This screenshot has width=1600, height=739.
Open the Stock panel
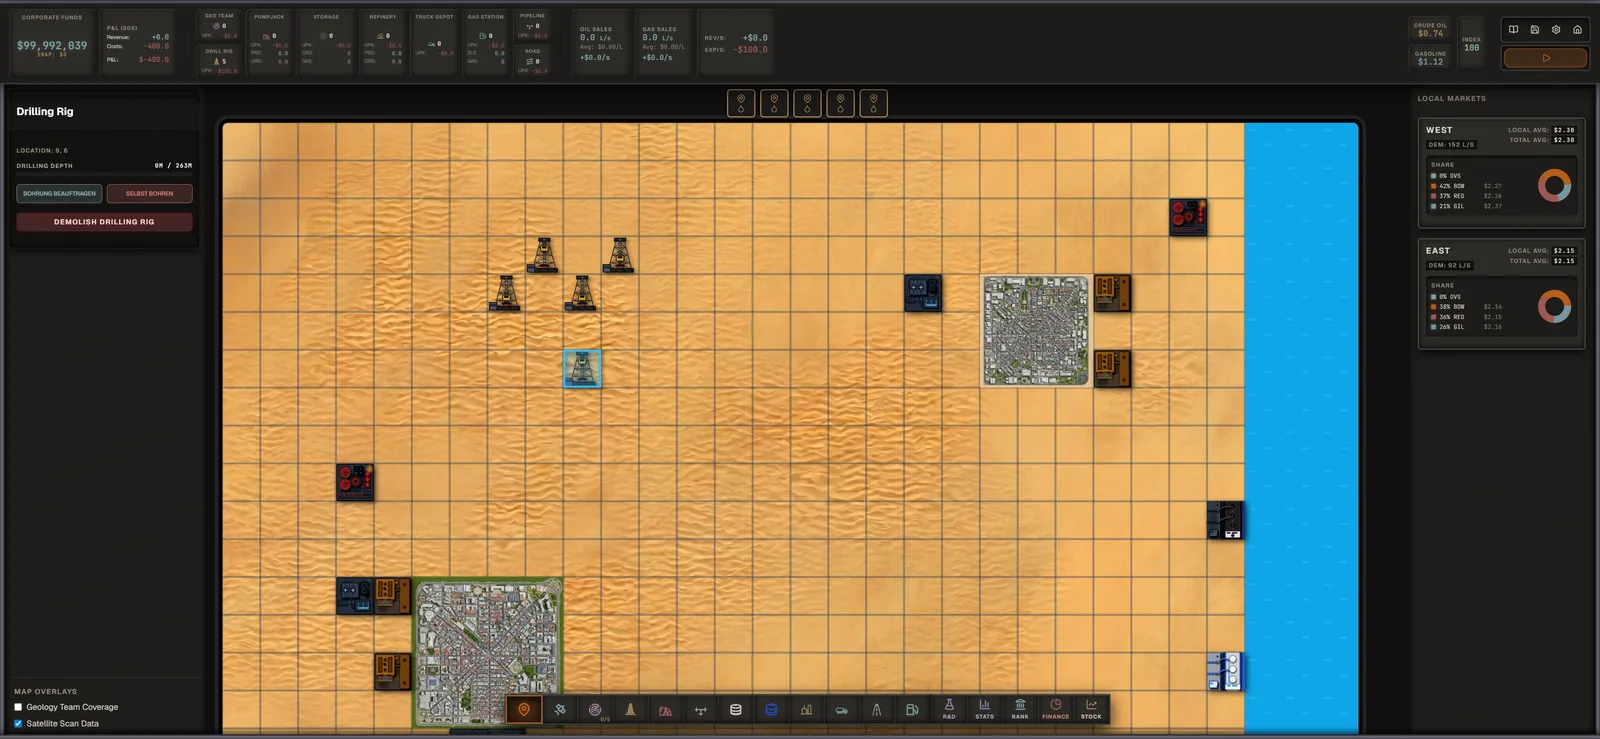tap(1091, 710)
